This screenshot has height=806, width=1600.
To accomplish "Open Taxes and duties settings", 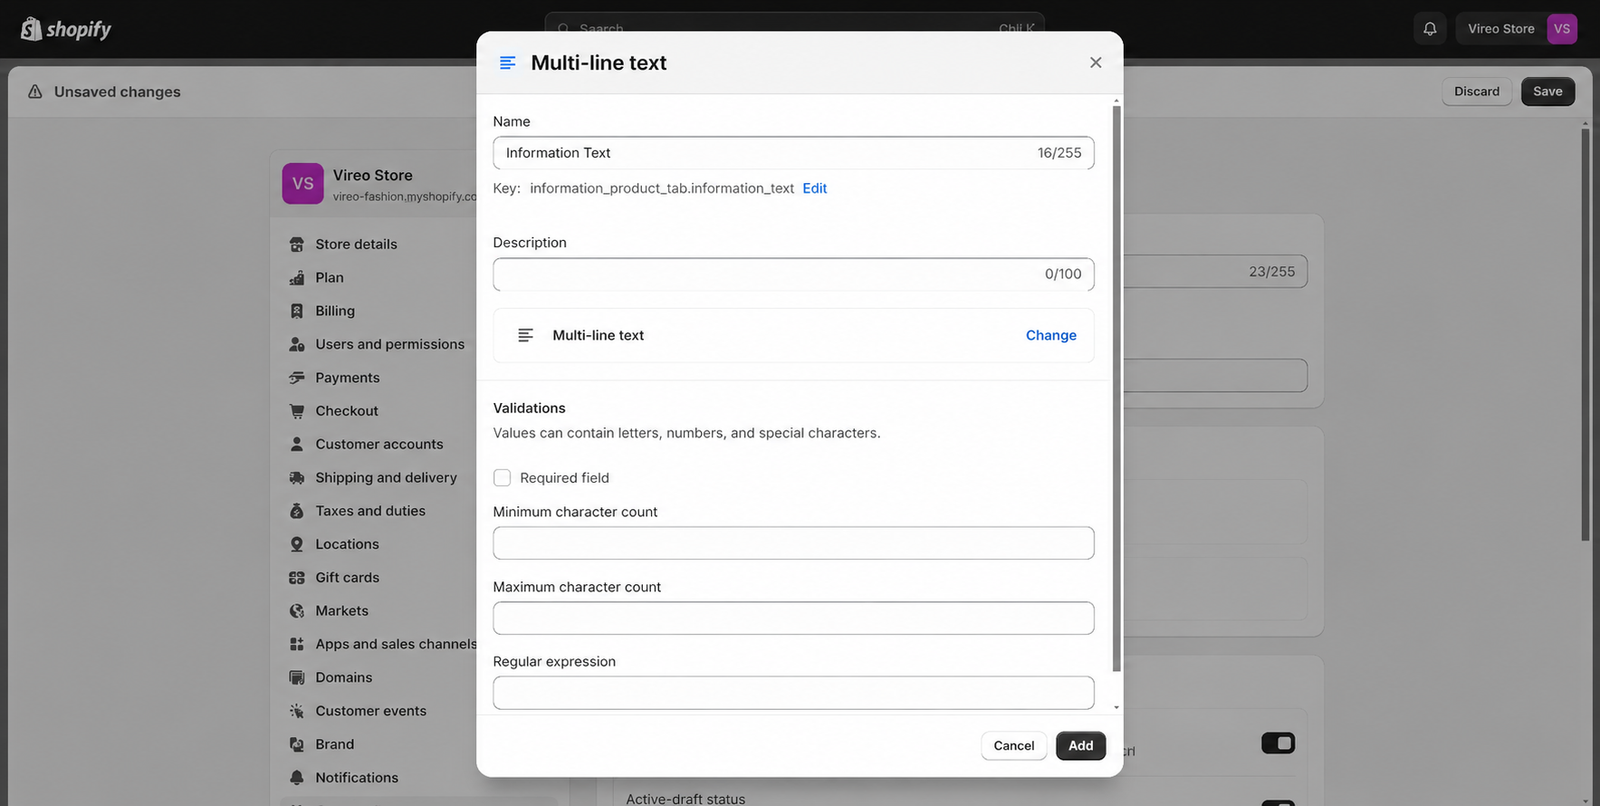I will pos(370,511).
